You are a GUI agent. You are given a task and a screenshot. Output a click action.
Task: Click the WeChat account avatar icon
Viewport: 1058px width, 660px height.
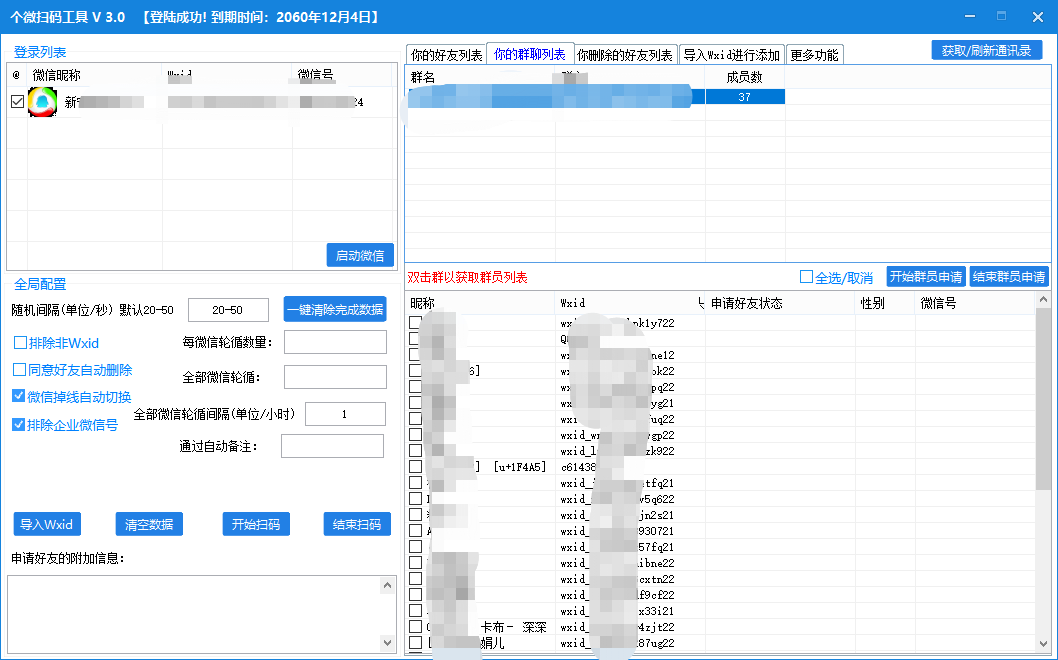(x=42, y=103)
